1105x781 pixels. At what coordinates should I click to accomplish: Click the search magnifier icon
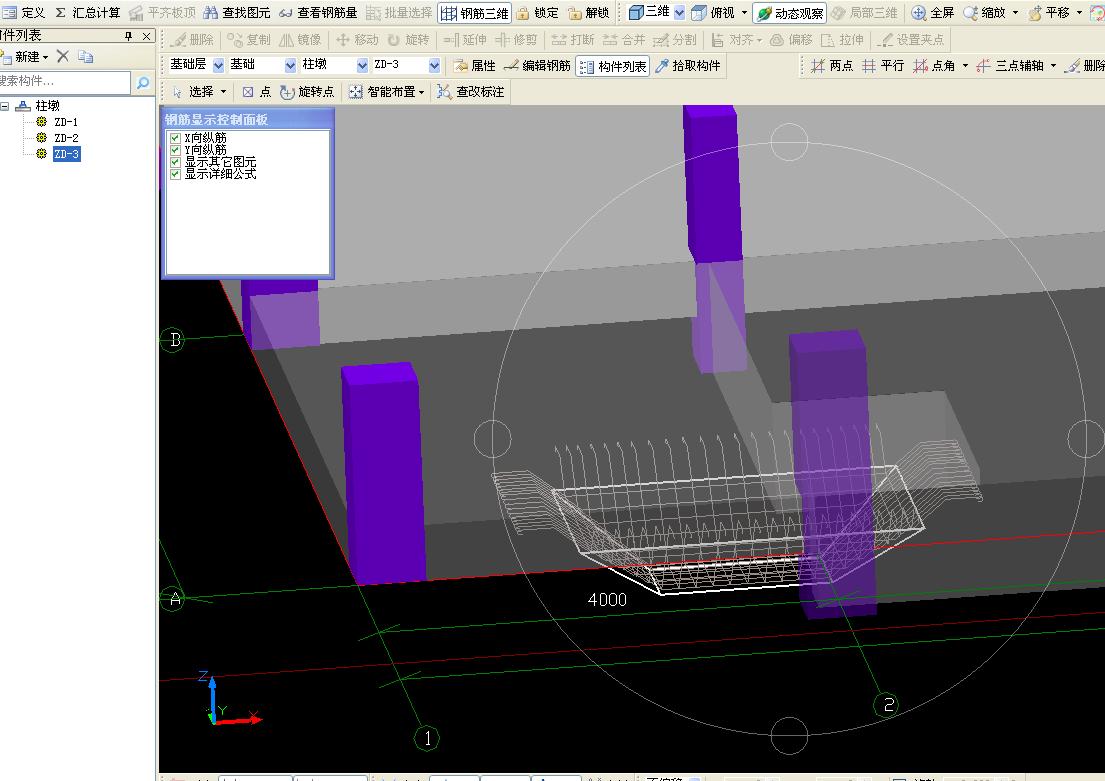142,82
